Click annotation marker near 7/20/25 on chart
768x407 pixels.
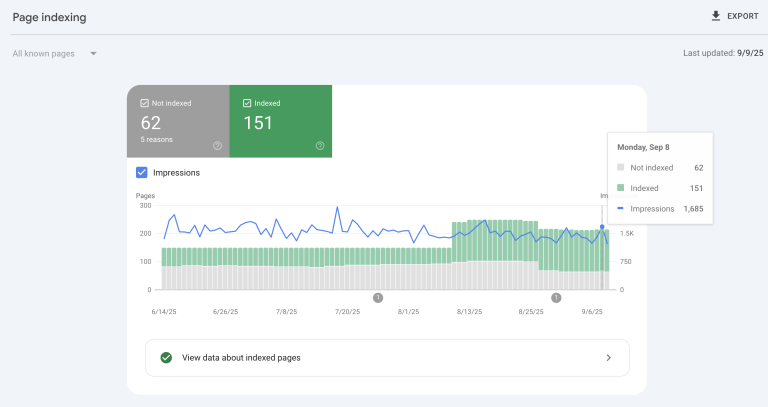378,297
